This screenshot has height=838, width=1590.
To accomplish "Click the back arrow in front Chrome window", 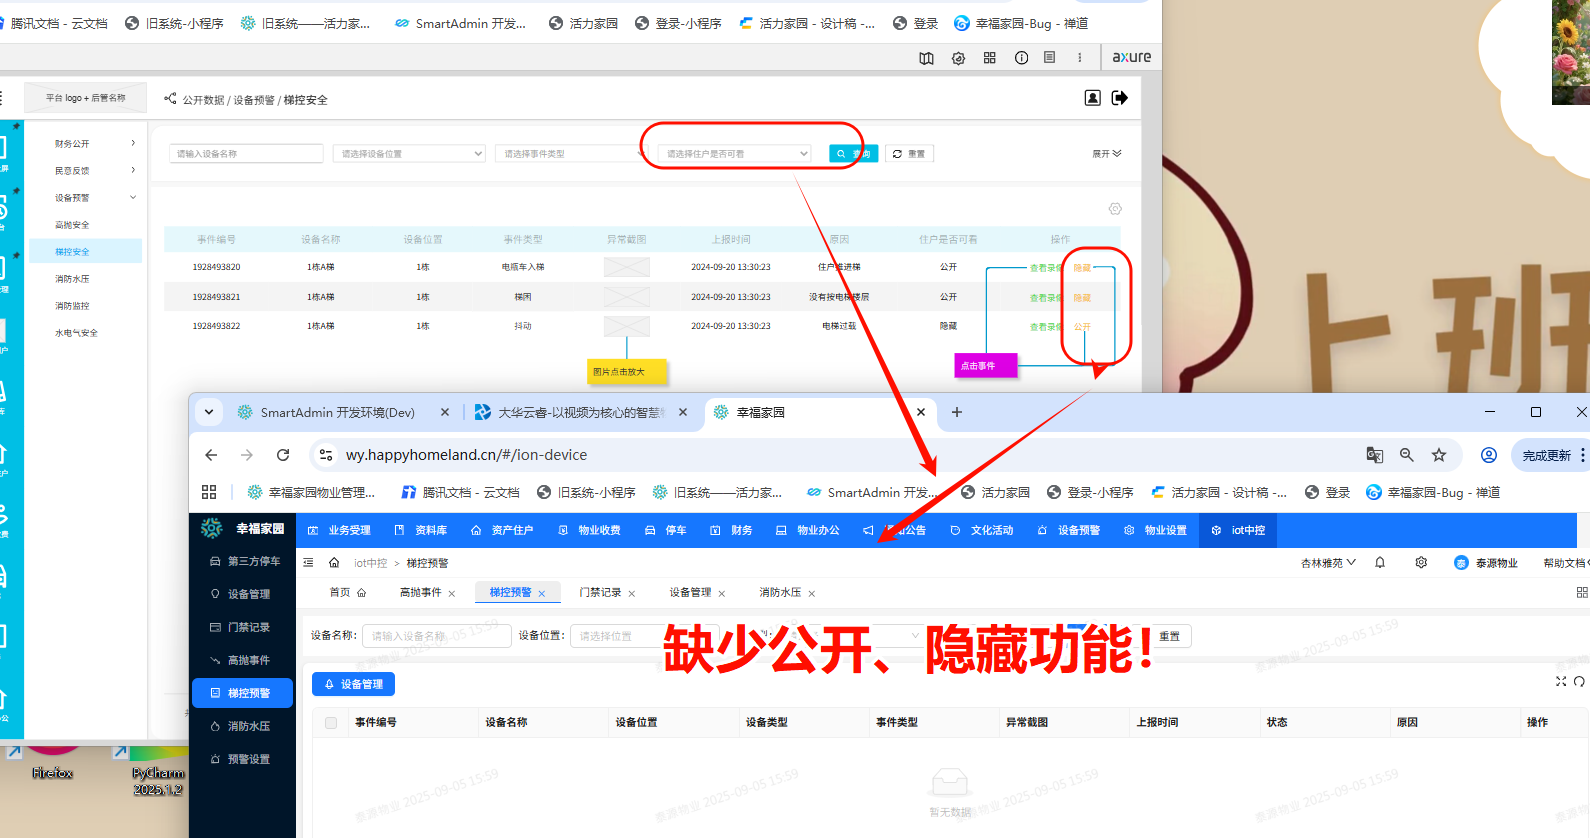I will pos(211,455).
